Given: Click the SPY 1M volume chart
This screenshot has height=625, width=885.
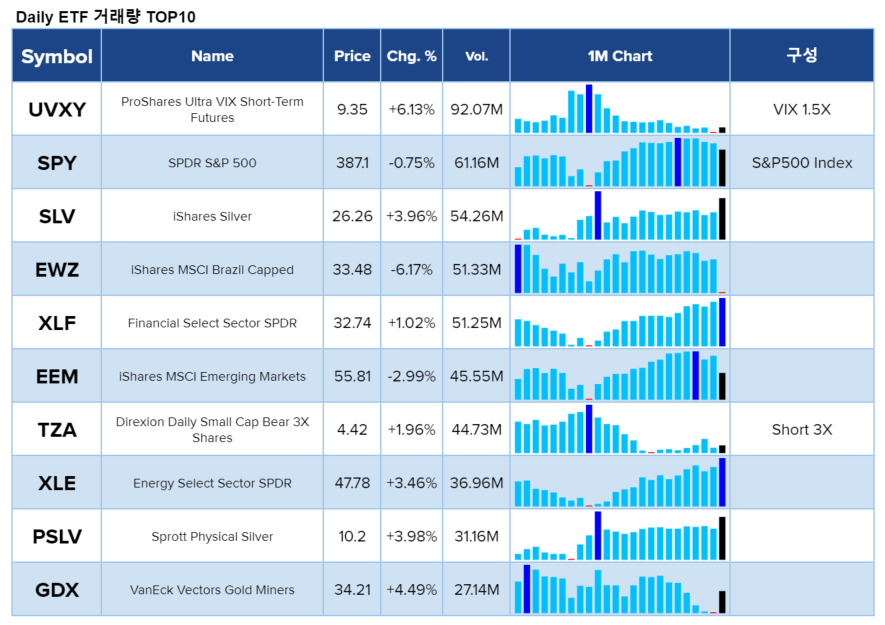Looking at the screenshot, I should 620,163.
